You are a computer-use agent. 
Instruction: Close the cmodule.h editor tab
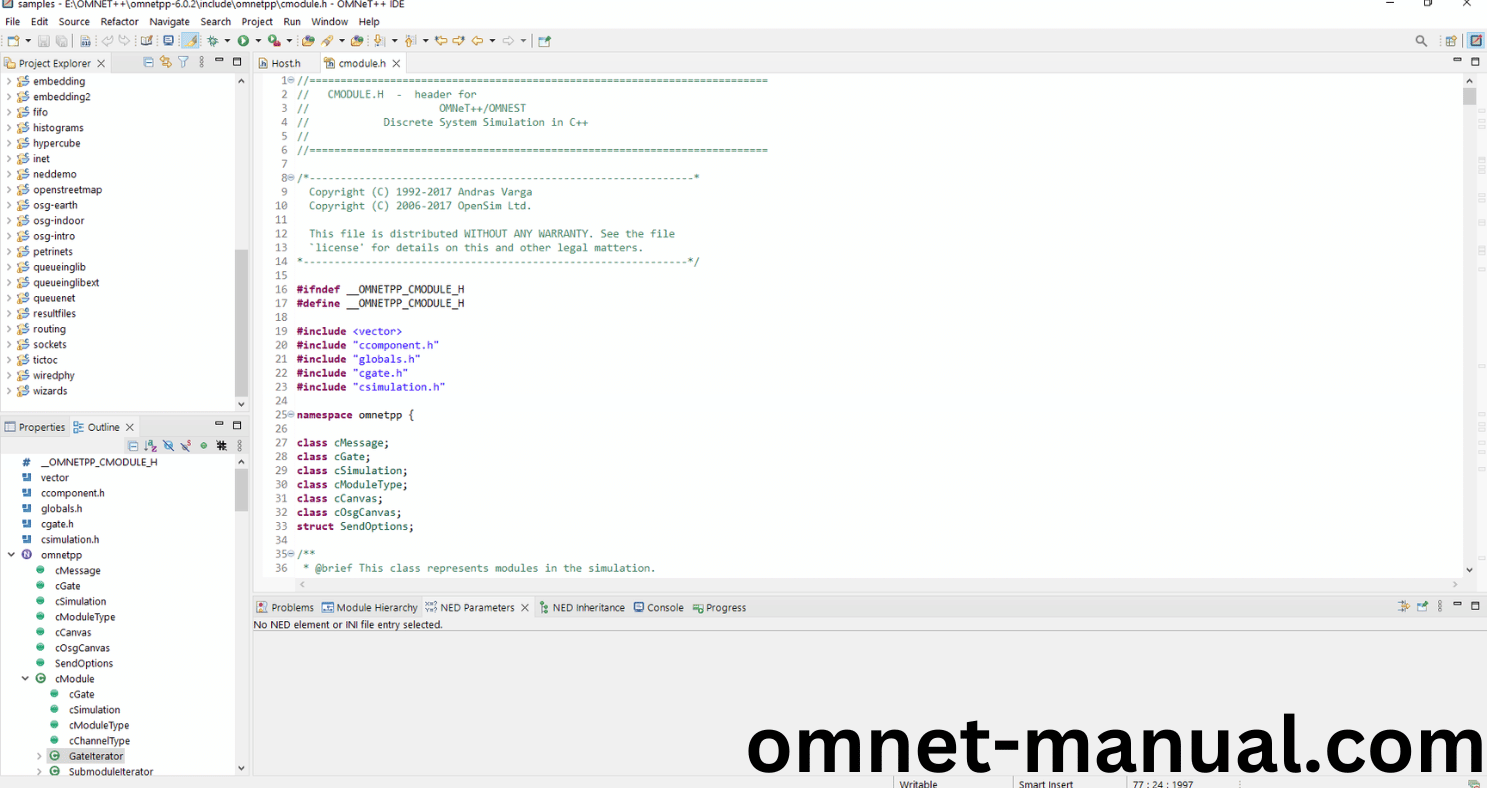[397, 63]
